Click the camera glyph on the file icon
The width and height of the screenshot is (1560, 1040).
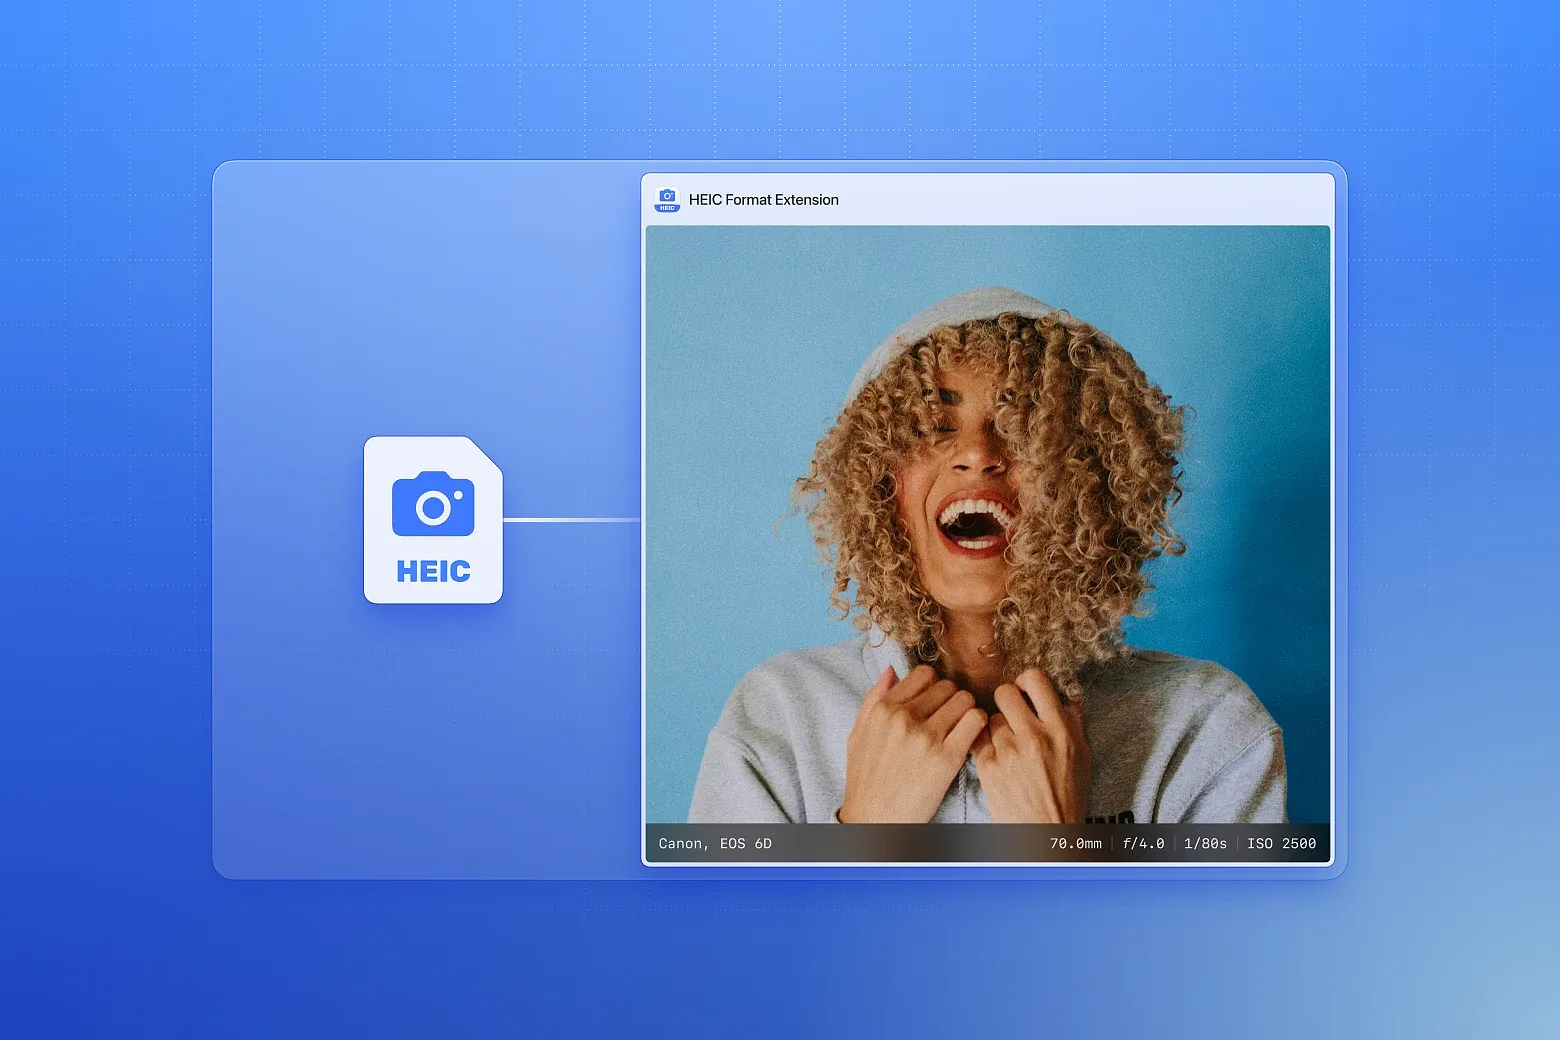433,505
